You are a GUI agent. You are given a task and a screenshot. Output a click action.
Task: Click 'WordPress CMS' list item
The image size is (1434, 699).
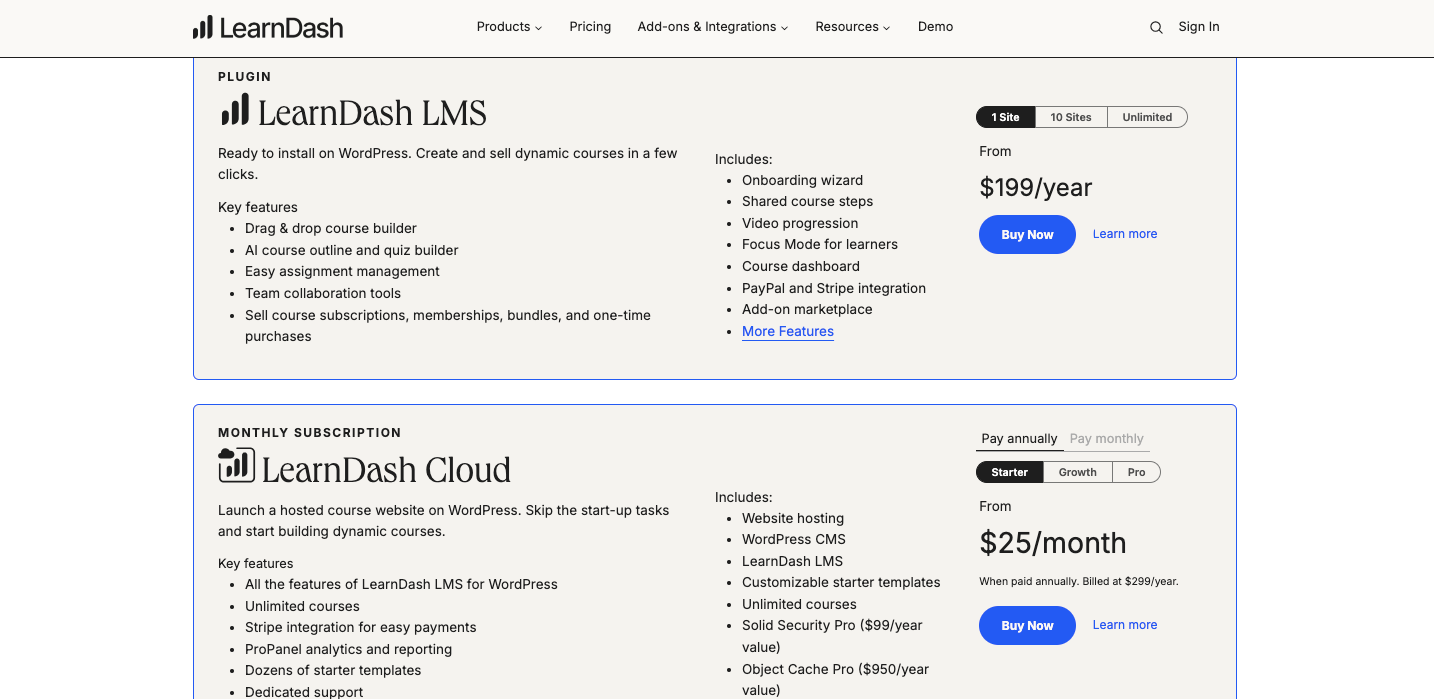coord(794,539)
